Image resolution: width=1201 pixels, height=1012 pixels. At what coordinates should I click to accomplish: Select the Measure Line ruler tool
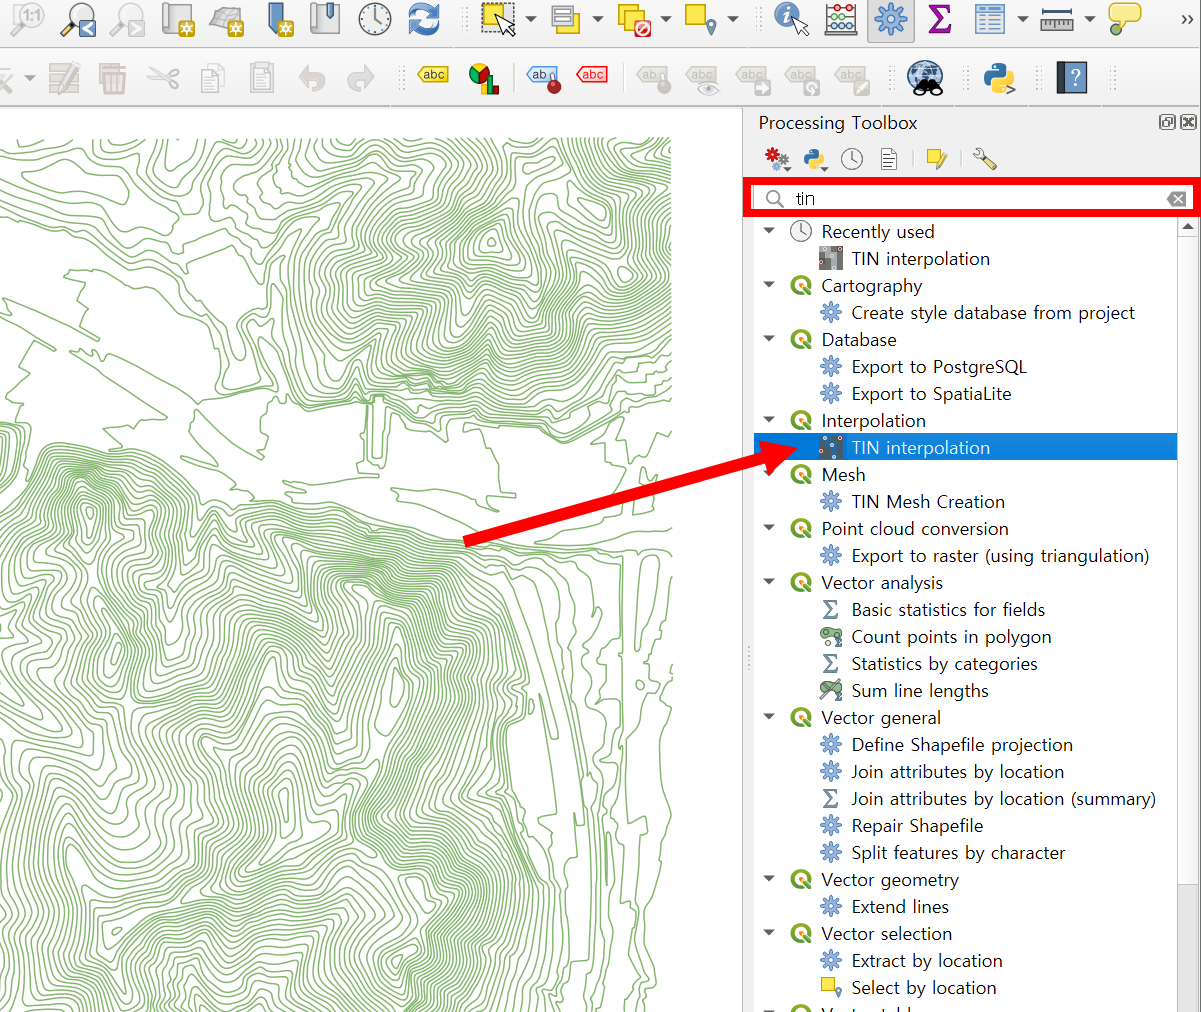pos(1057,19)
